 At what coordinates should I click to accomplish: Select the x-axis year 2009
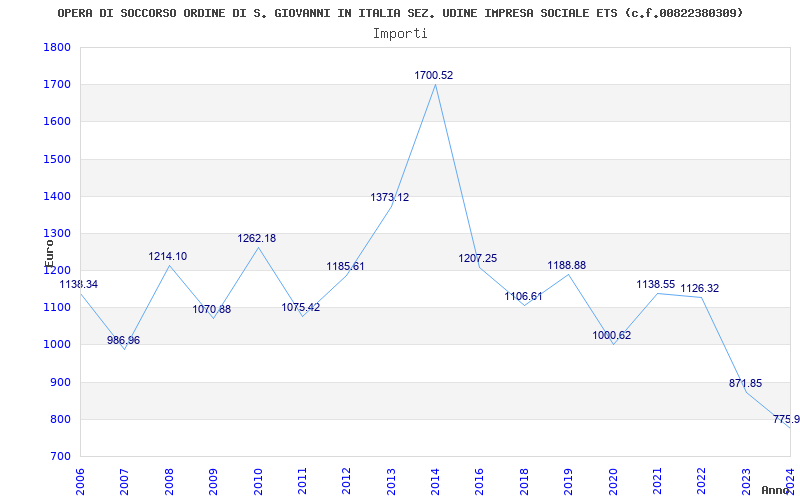[213, 481]
